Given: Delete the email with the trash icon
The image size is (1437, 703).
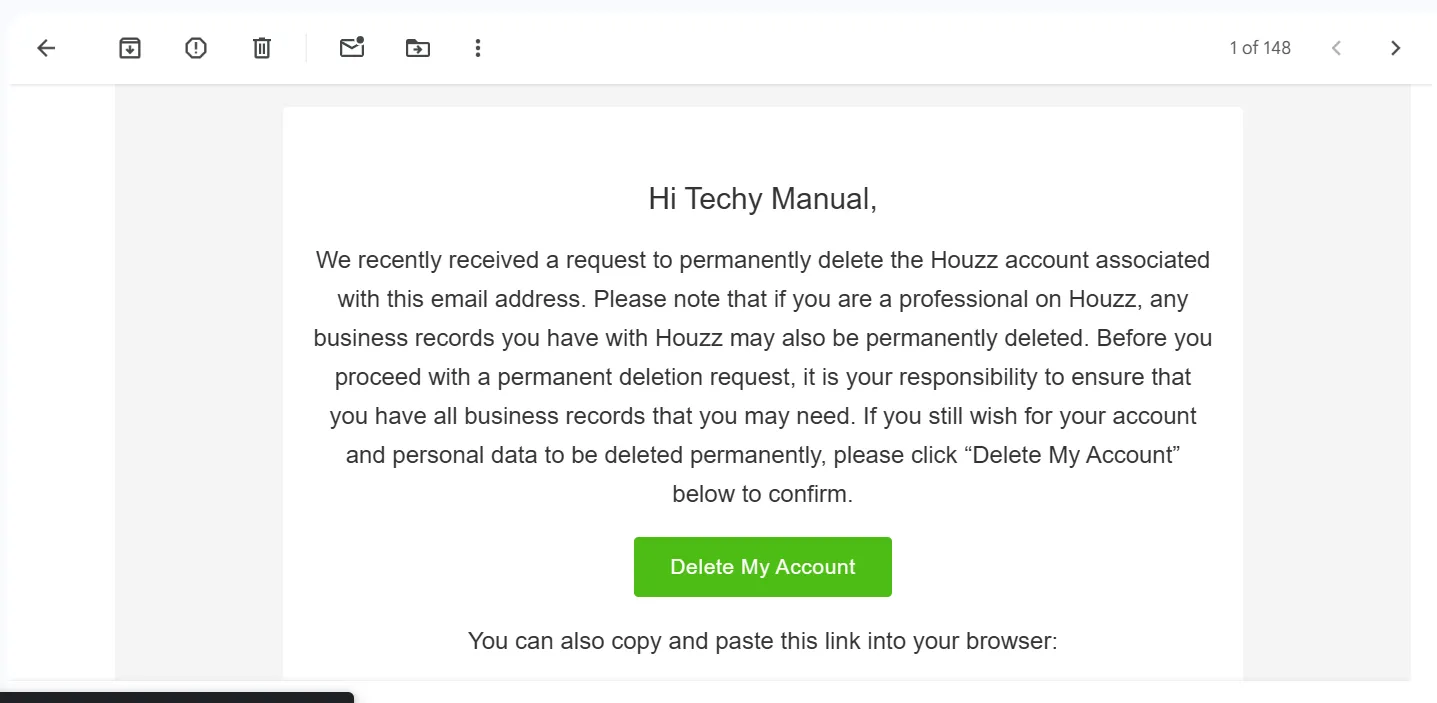Looking at the screenshot, I should tap(261, 47).
